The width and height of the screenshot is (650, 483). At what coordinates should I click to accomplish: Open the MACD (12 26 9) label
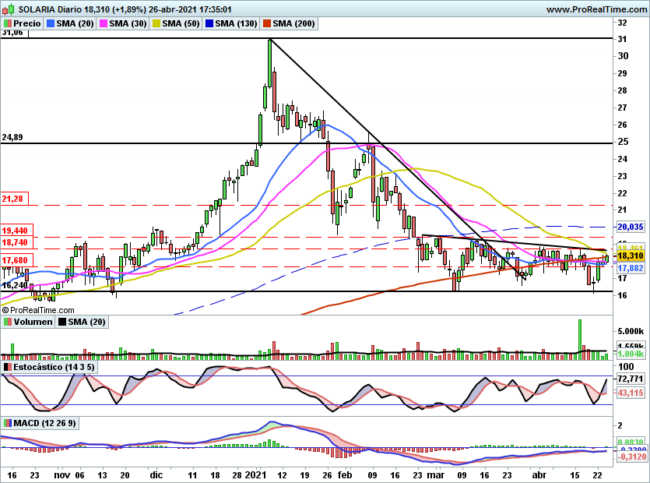click(45, 423)
